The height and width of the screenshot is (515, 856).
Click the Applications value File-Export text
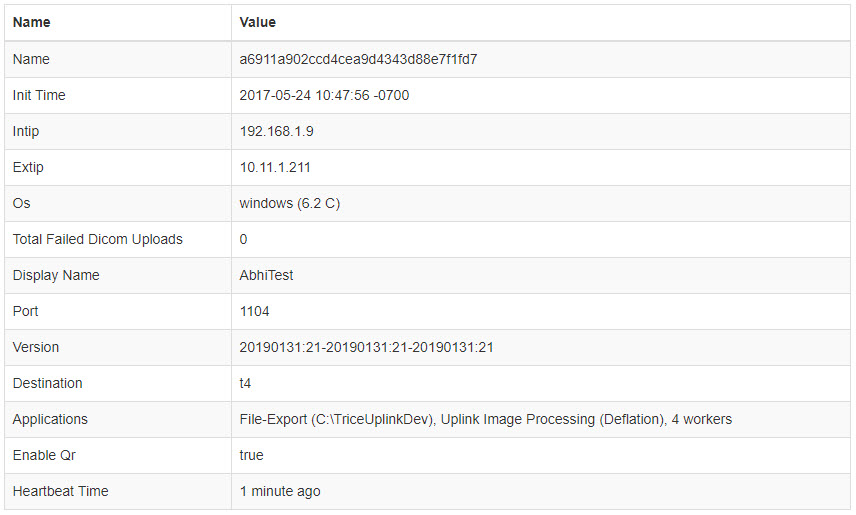tap(486, 419)
